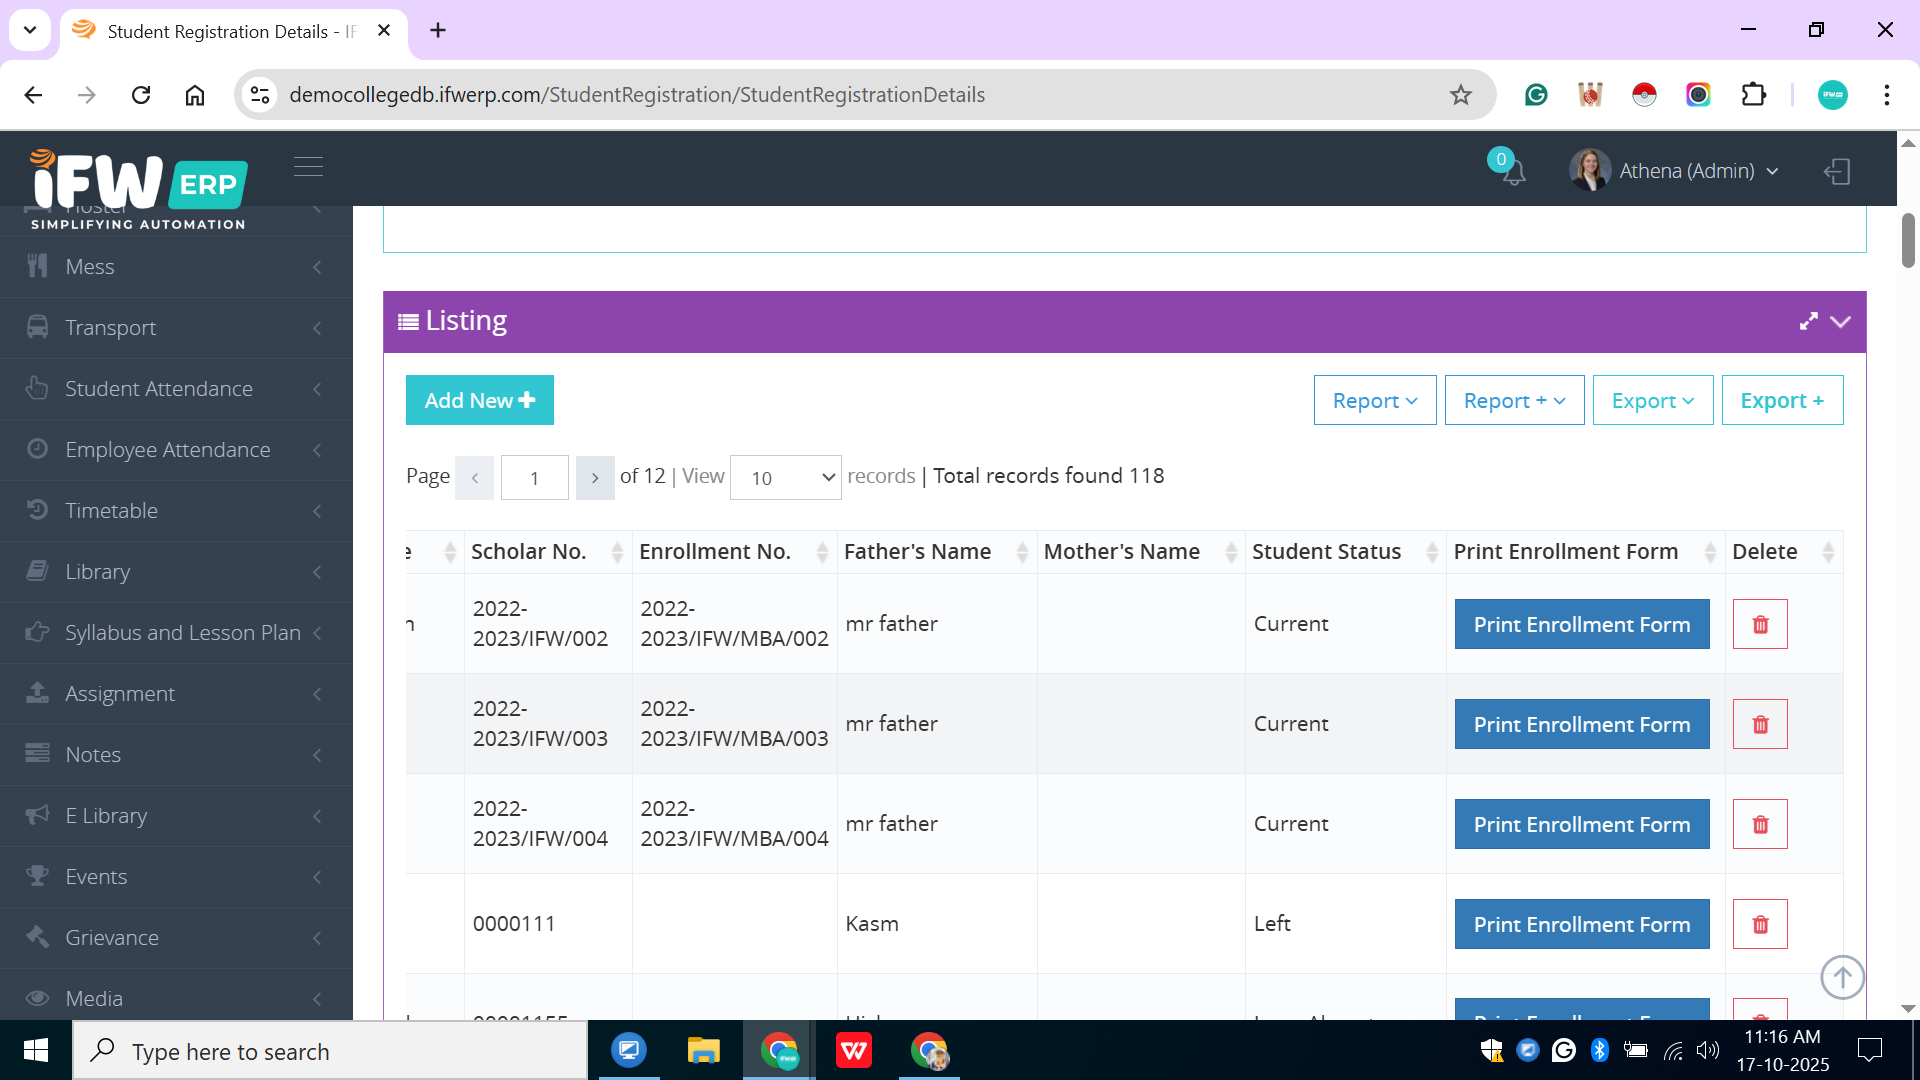Collapse the Listing panel chevron
This screenshot has width=1920, height=1080.
[x=1841, y=321]
